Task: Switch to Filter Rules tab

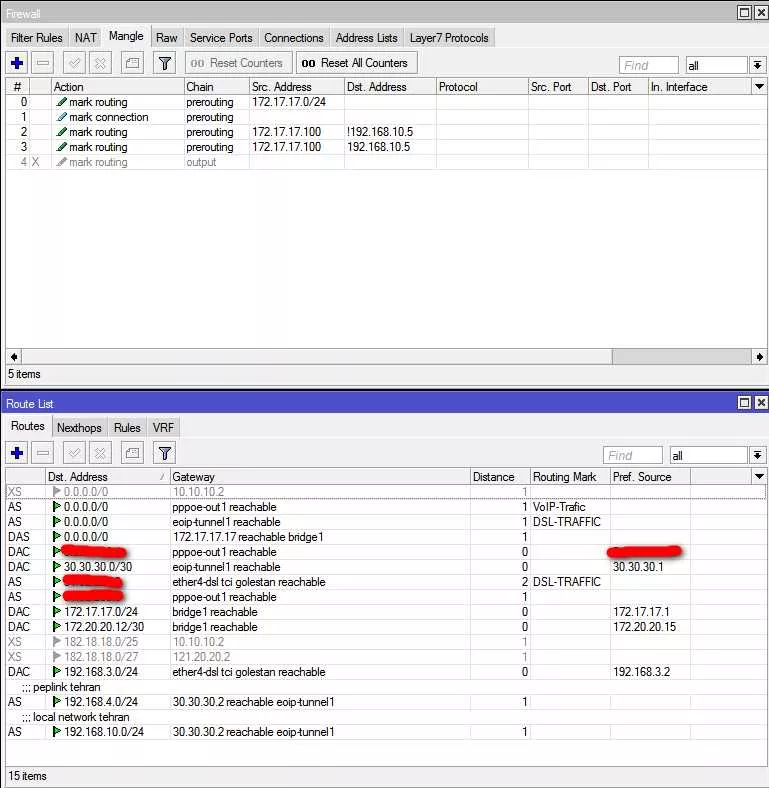Action: [37, 38]
